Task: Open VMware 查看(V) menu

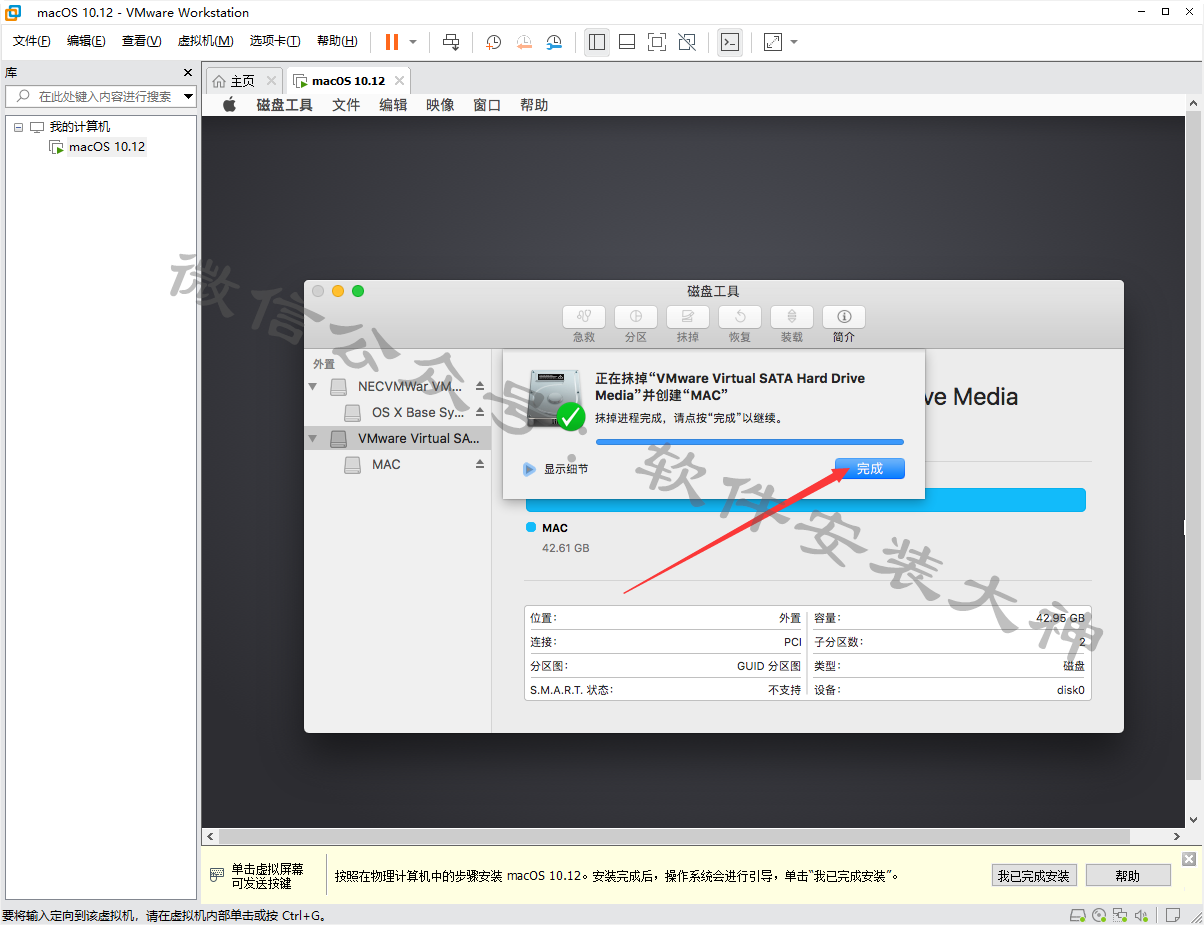Action: [x=141, y=41]
